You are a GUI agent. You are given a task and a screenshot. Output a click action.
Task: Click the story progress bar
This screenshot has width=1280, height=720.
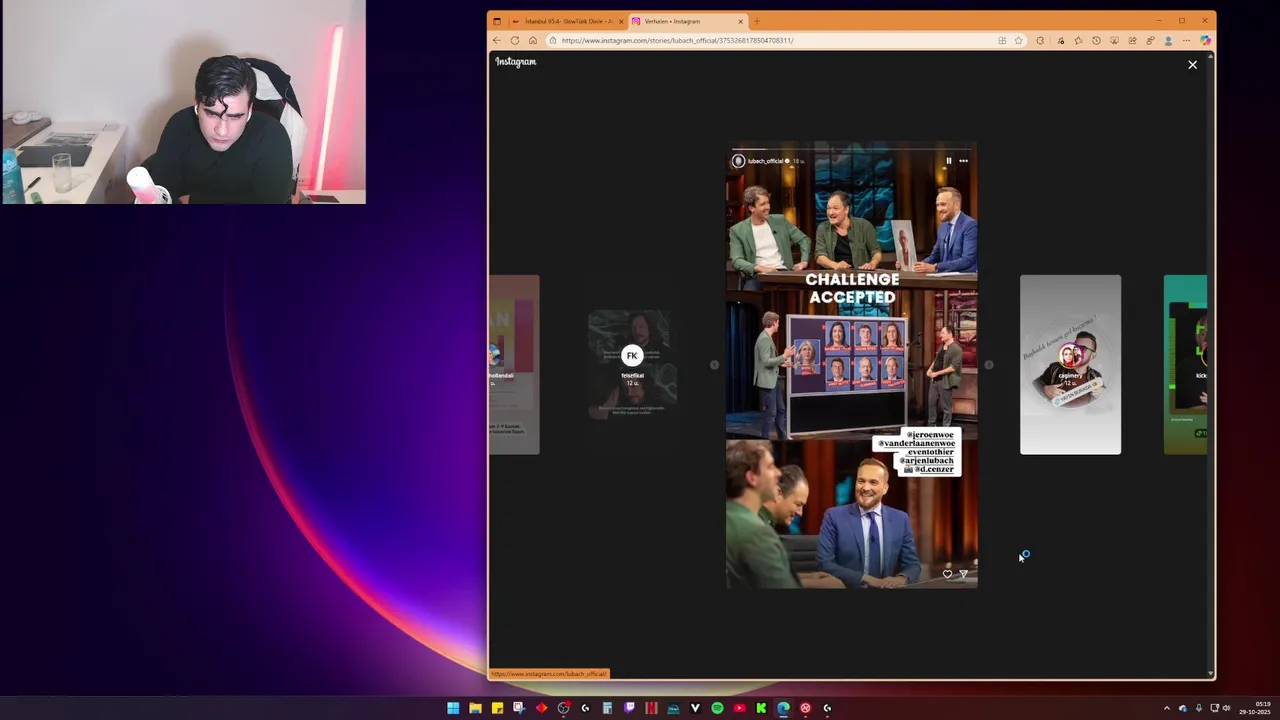852,150
